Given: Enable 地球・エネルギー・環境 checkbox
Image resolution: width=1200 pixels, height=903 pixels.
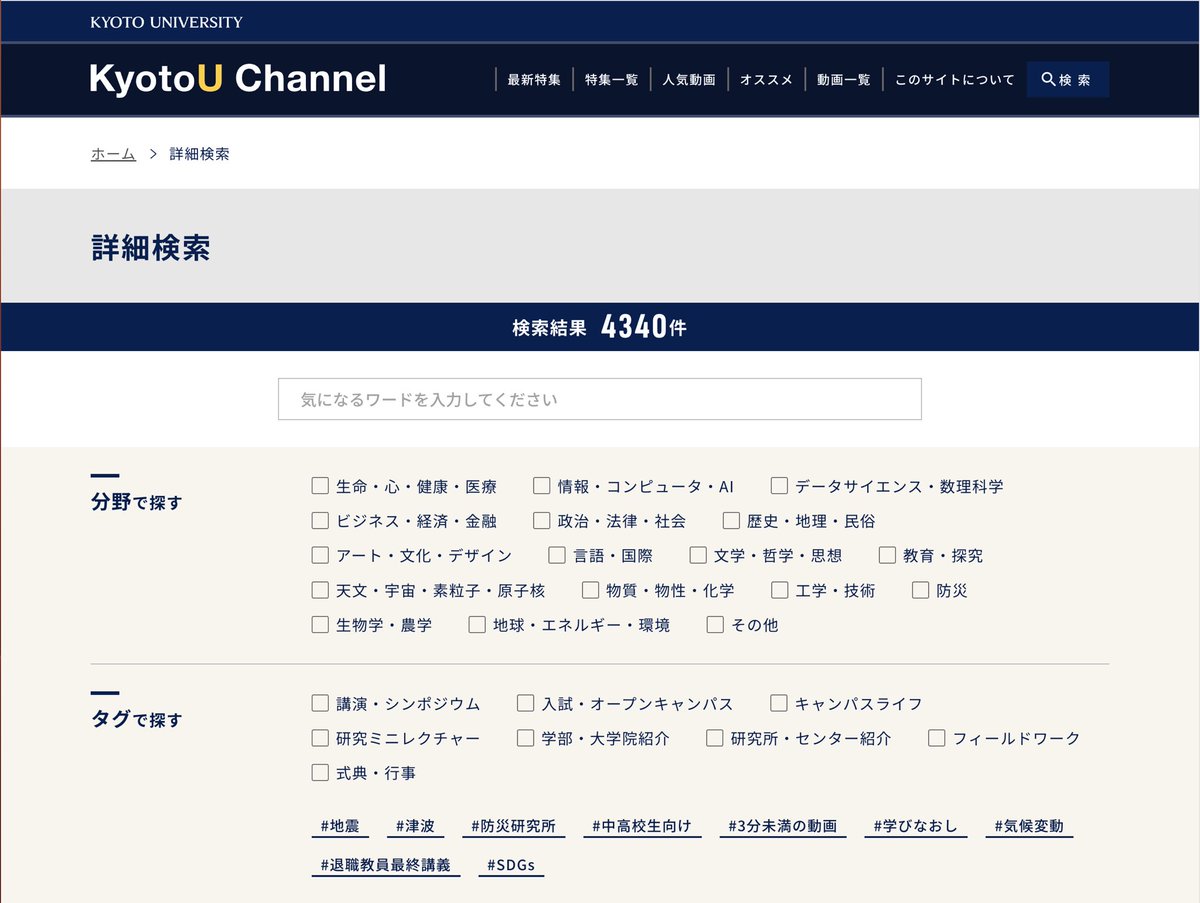Looking at the screenshot, I should (477, 624).
